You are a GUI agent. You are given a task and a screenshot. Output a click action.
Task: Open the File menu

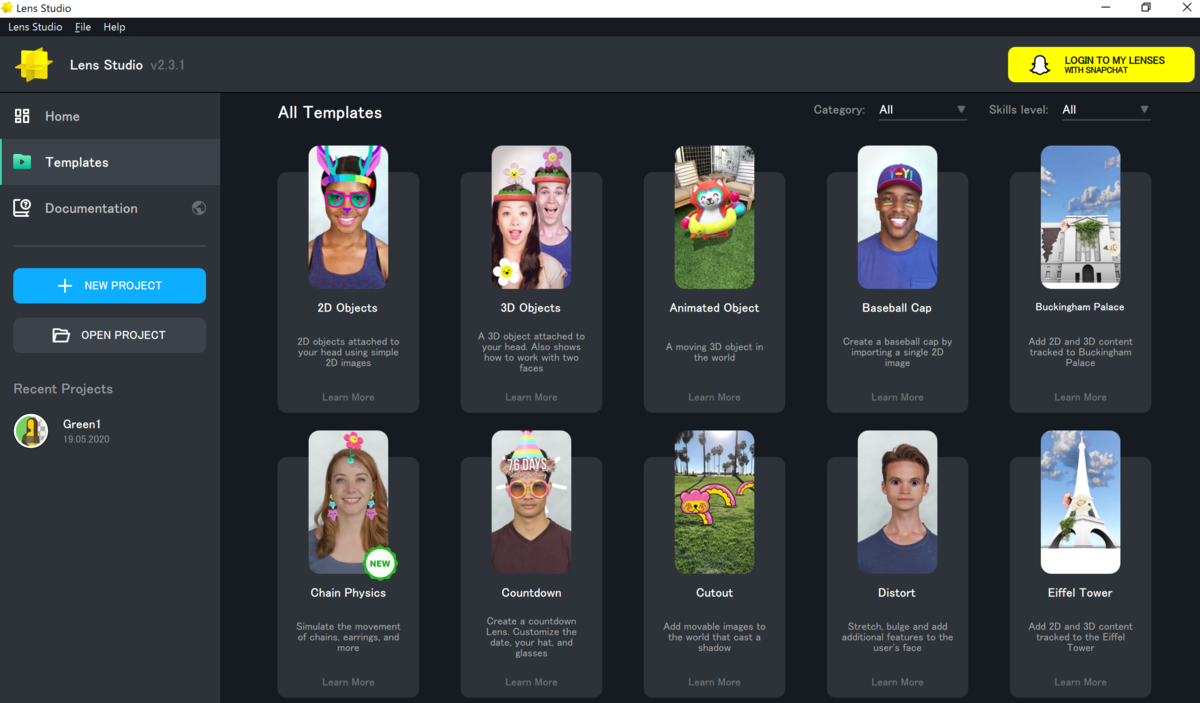click(x=83, y=27)
